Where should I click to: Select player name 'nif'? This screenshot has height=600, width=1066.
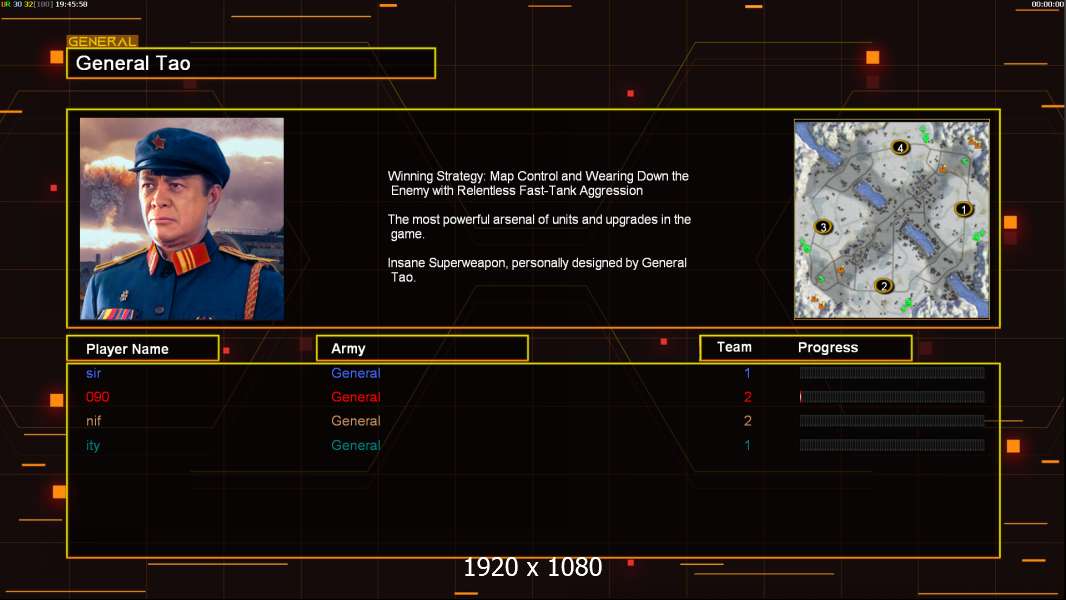pos(93,421)
